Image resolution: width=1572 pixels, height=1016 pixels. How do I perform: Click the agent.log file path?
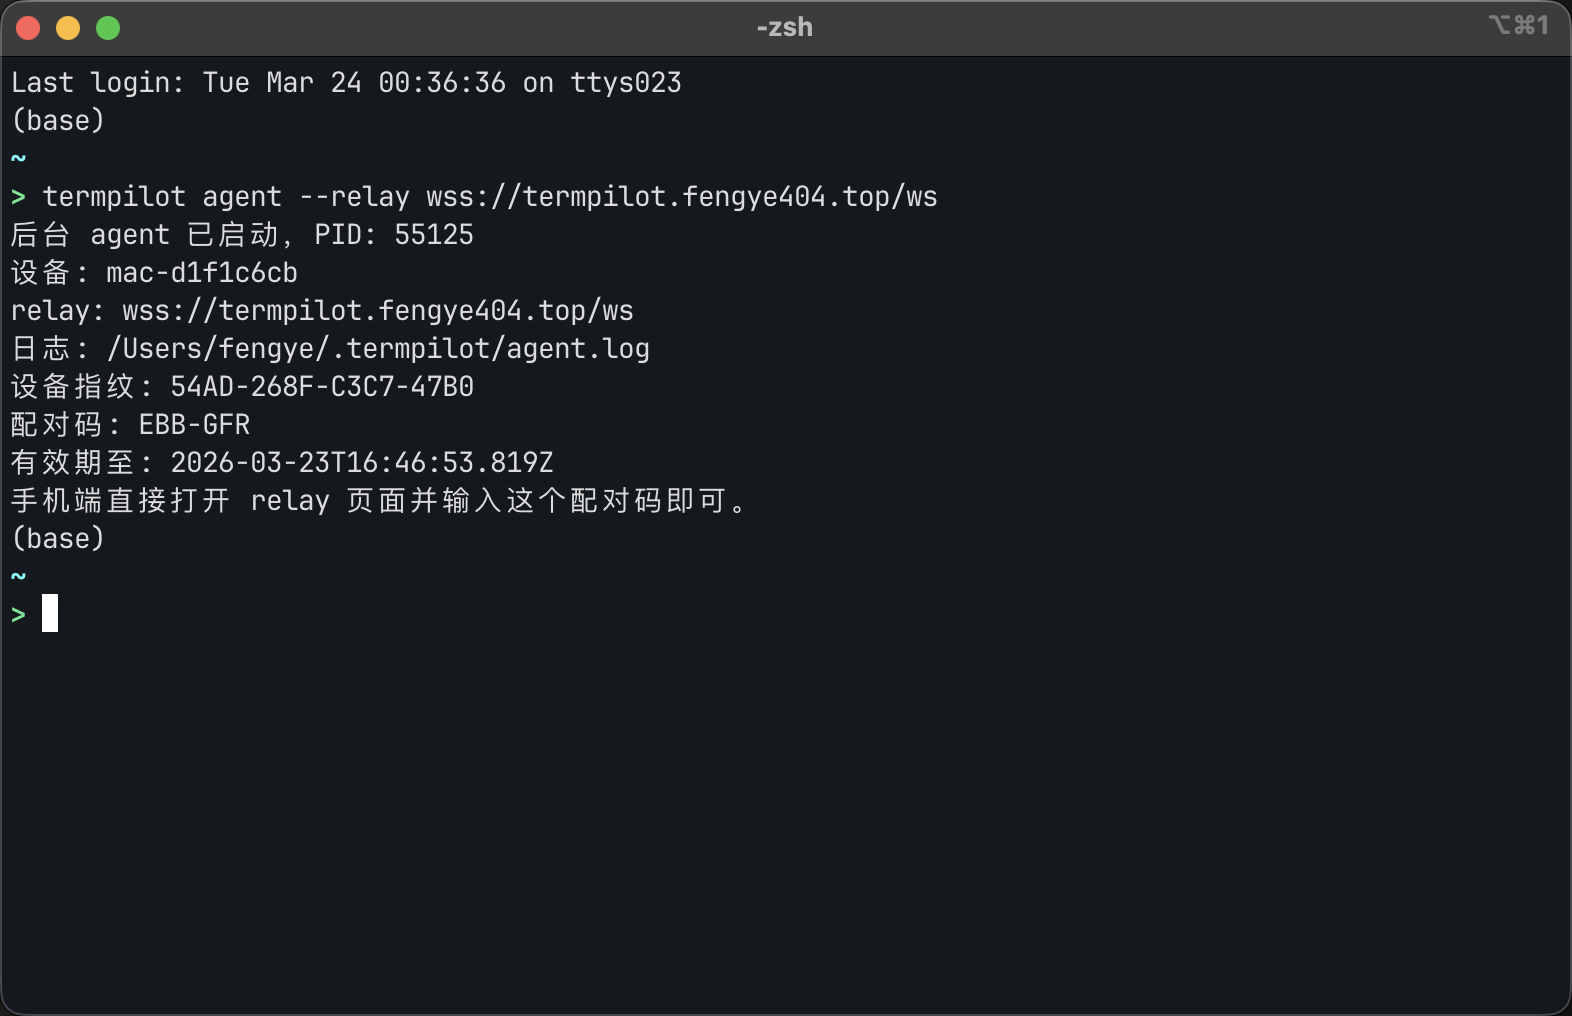point(377,349)
